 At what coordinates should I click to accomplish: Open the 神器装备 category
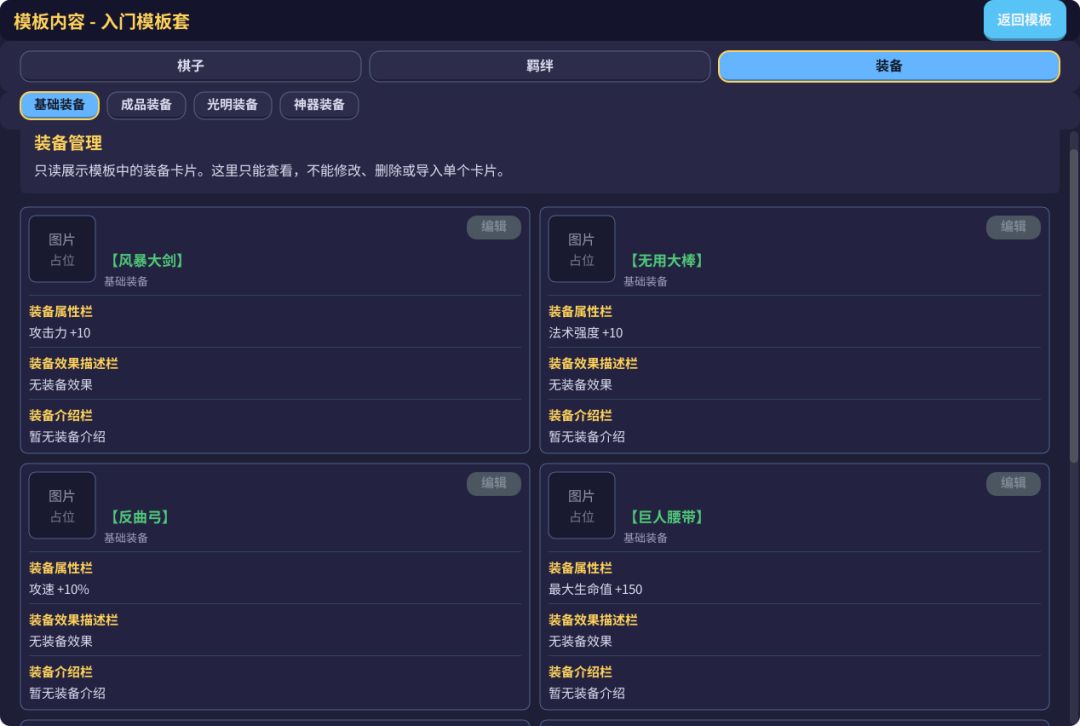(x=319, y=105)
